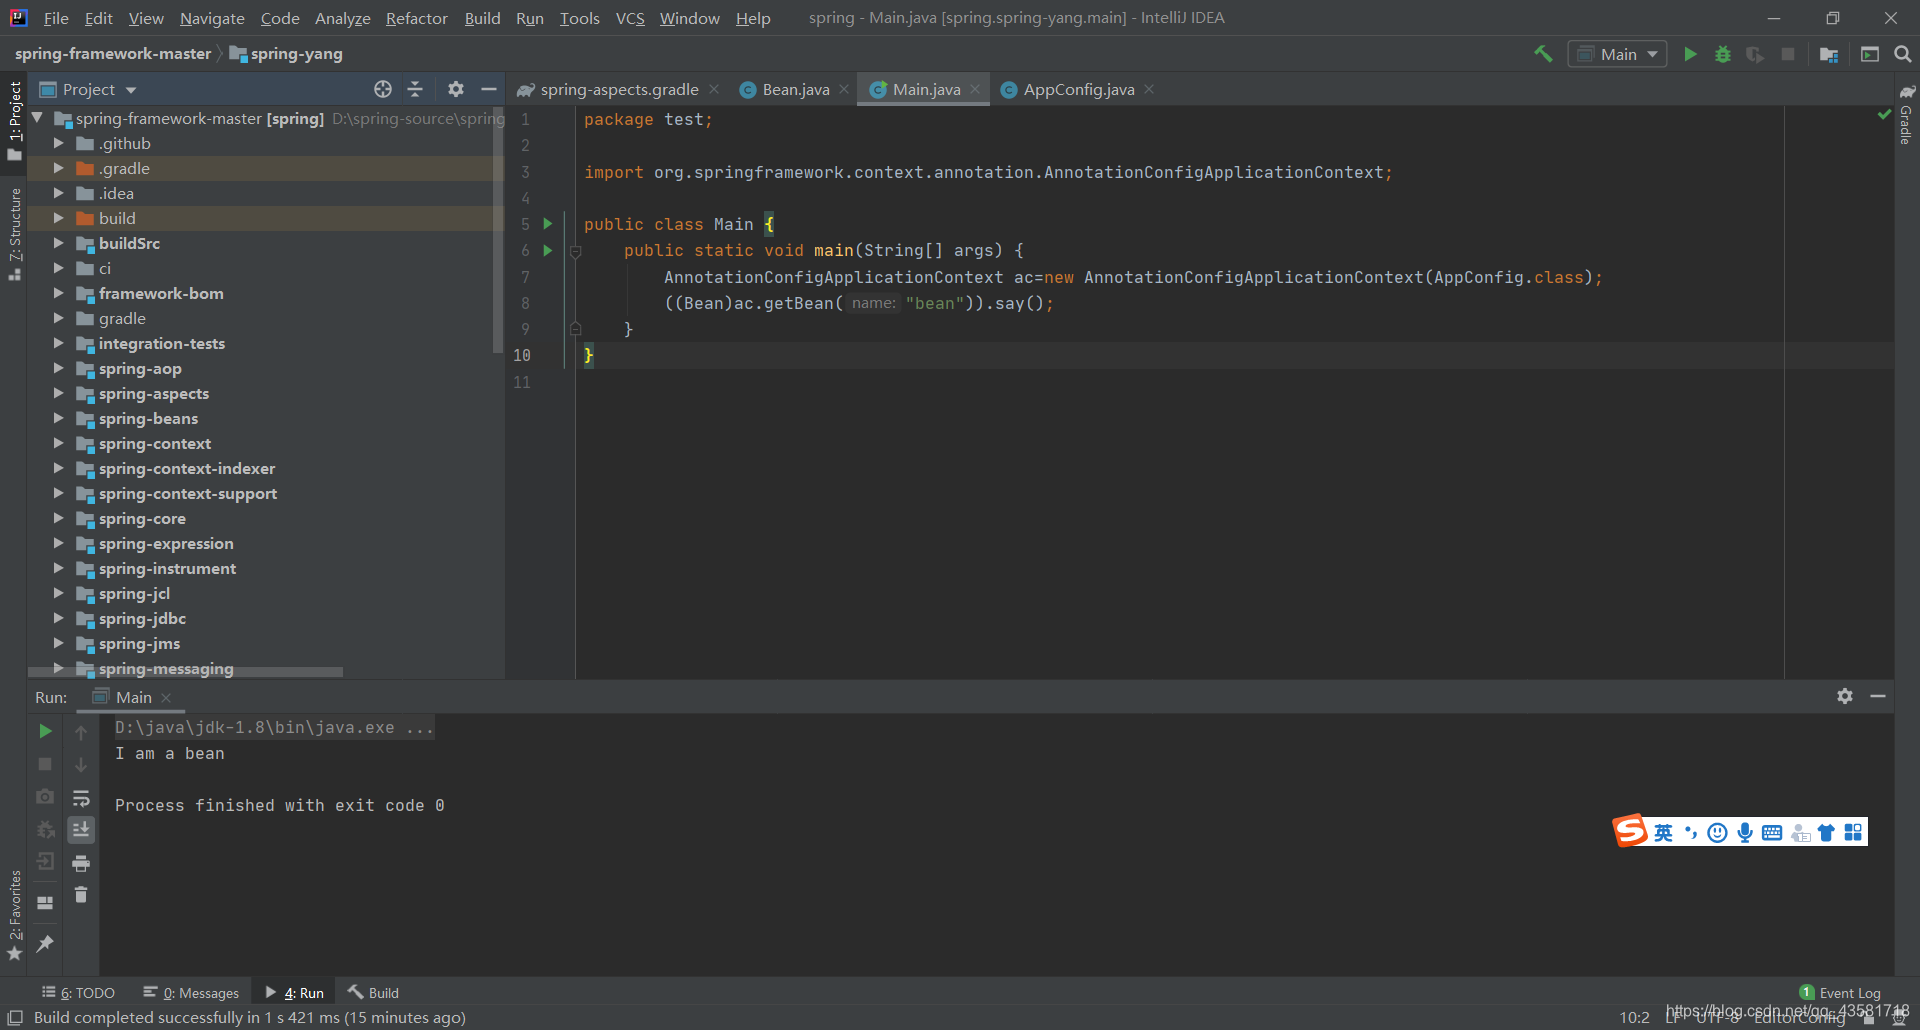Image resolution: width=1920 pixels, height=1030 pixels.
Task: Open the Project view mode dropdown
Action: [x=88, y=89]
